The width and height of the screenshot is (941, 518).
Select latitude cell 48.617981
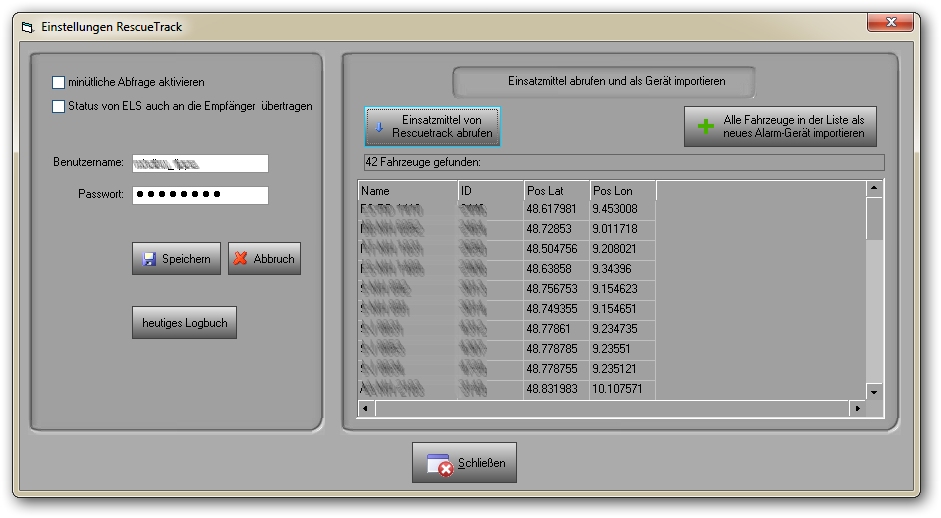557,209
